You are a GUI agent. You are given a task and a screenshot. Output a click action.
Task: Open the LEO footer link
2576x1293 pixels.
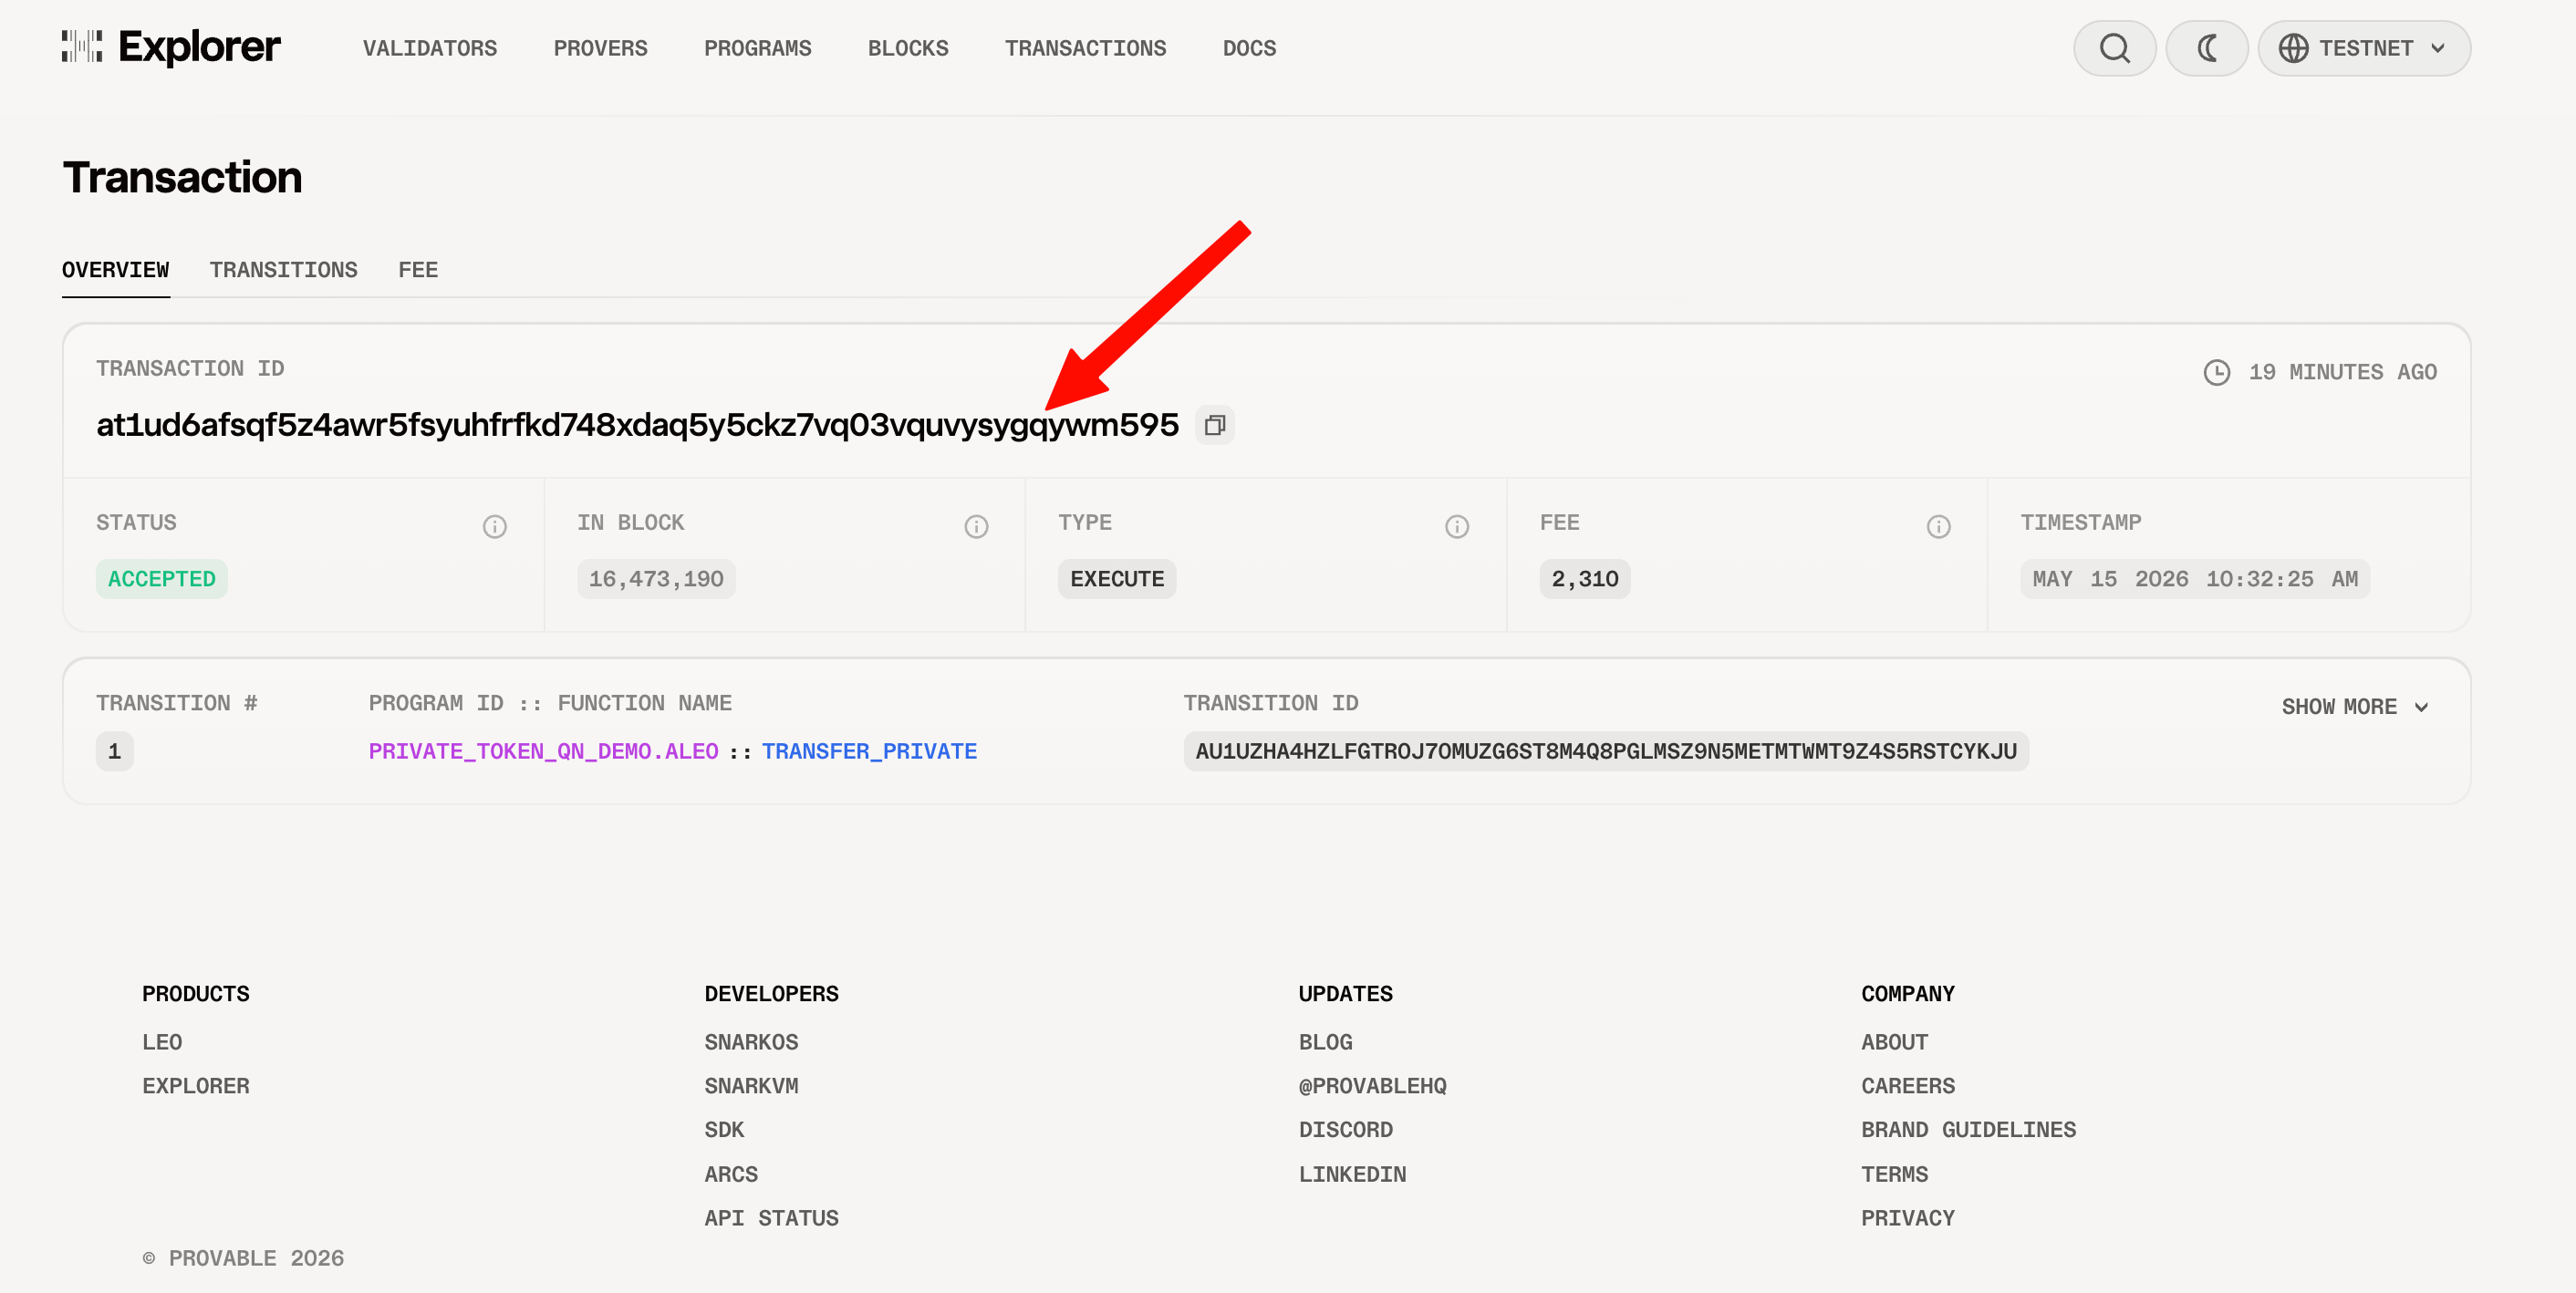(x=162, y=1042)
